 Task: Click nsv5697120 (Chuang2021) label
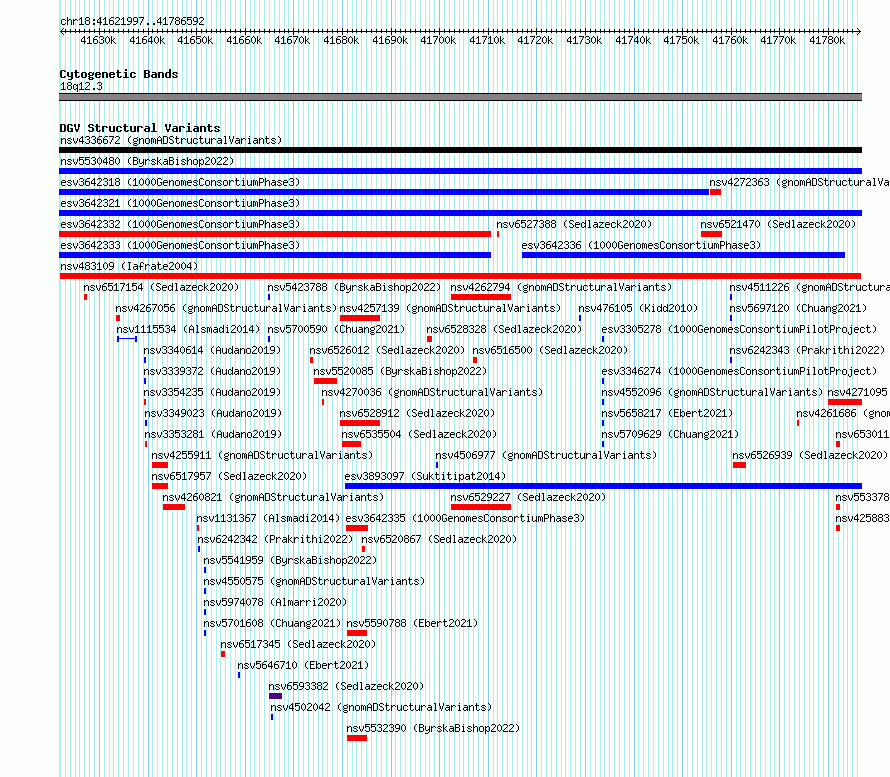[x=798, y=308]
